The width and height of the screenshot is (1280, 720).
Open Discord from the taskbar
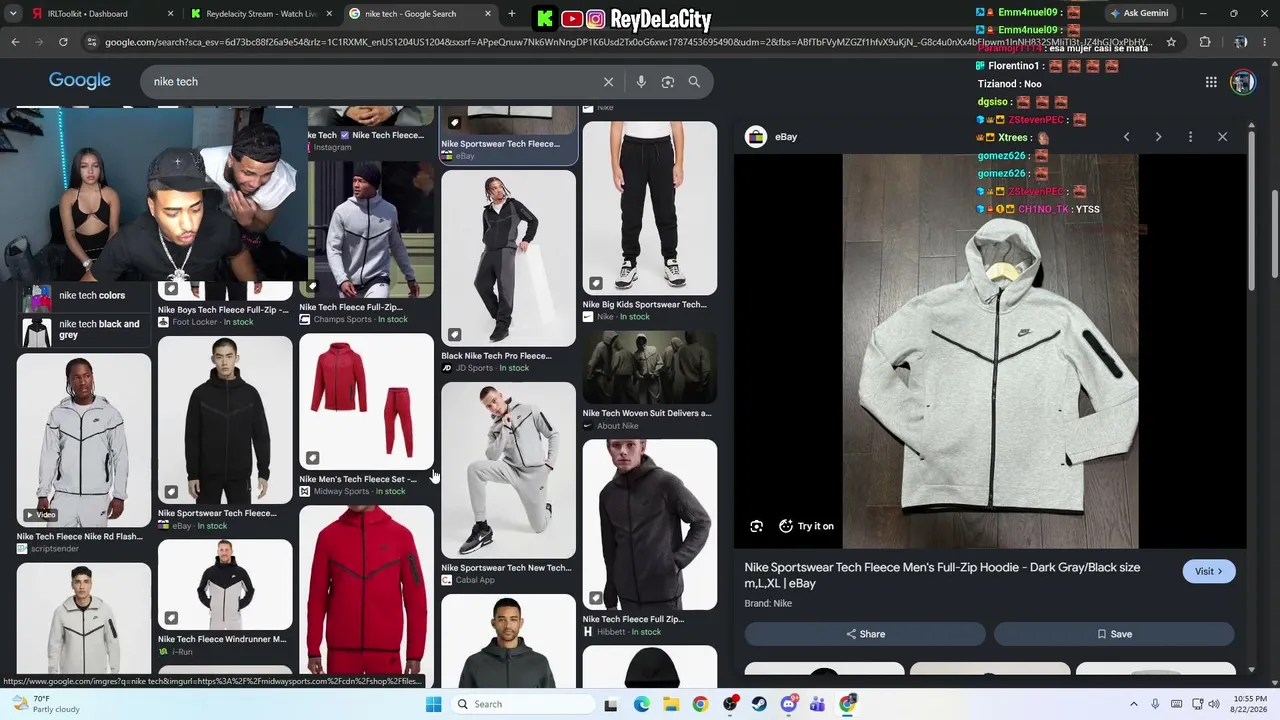point(789,704)
